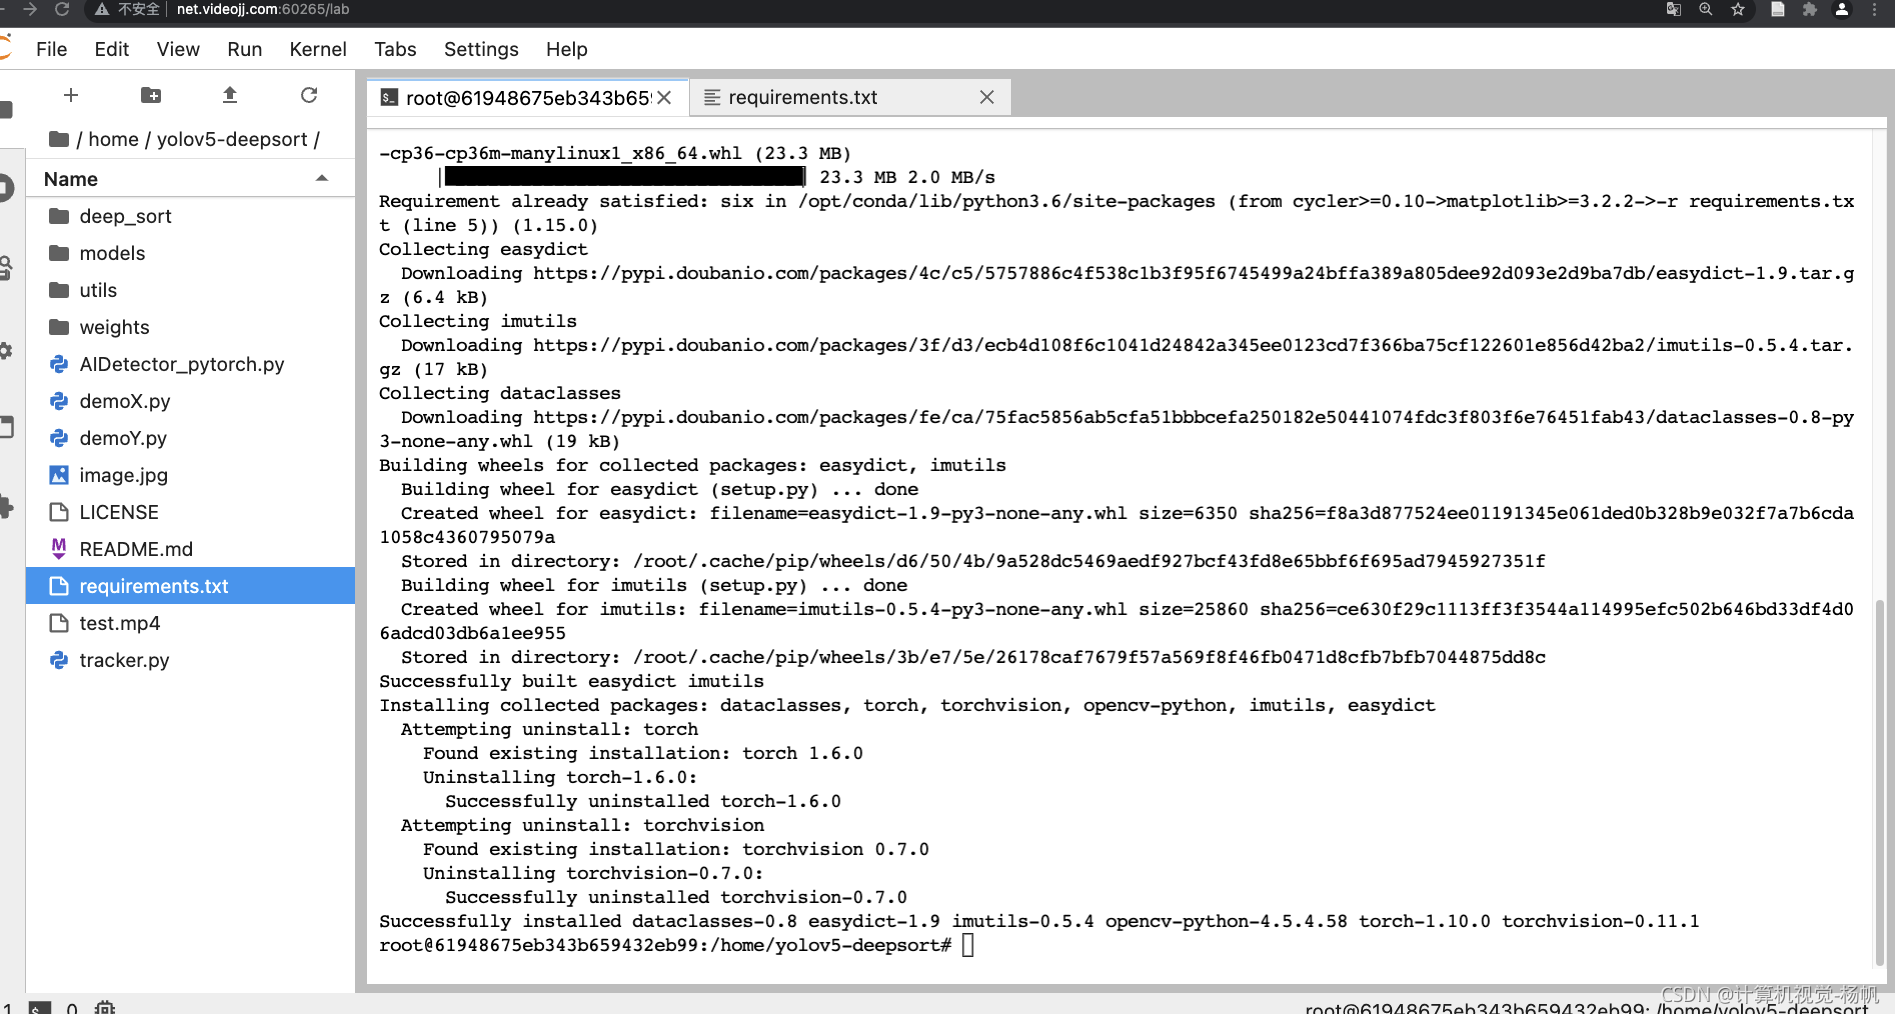Click the home breadcrumb link
The width and height of the screenshot is (1895, 1014).
coord(113,139)
